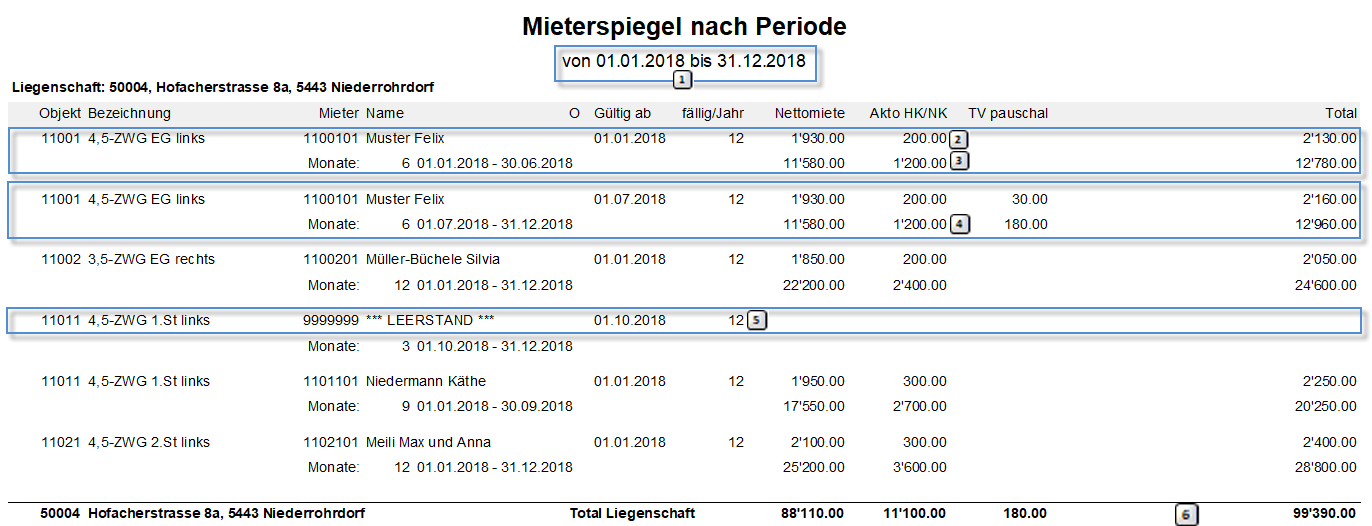Click net rent value '25'200.00'
The width and height of the screenshot is (1372, 526).
(814, 467)
